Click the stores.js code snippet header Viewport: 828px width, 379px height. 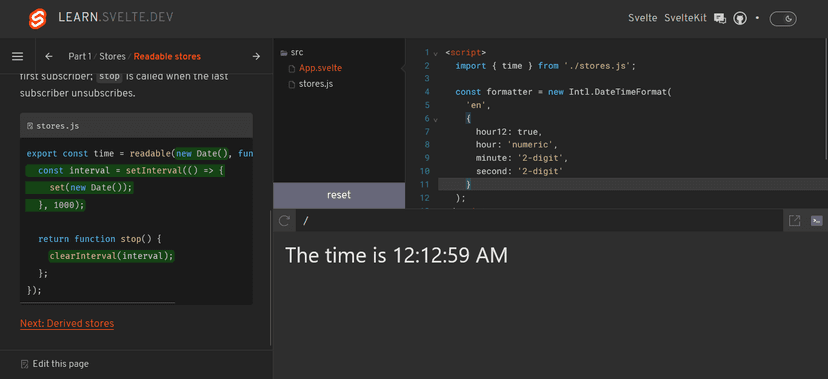point(136,126)
